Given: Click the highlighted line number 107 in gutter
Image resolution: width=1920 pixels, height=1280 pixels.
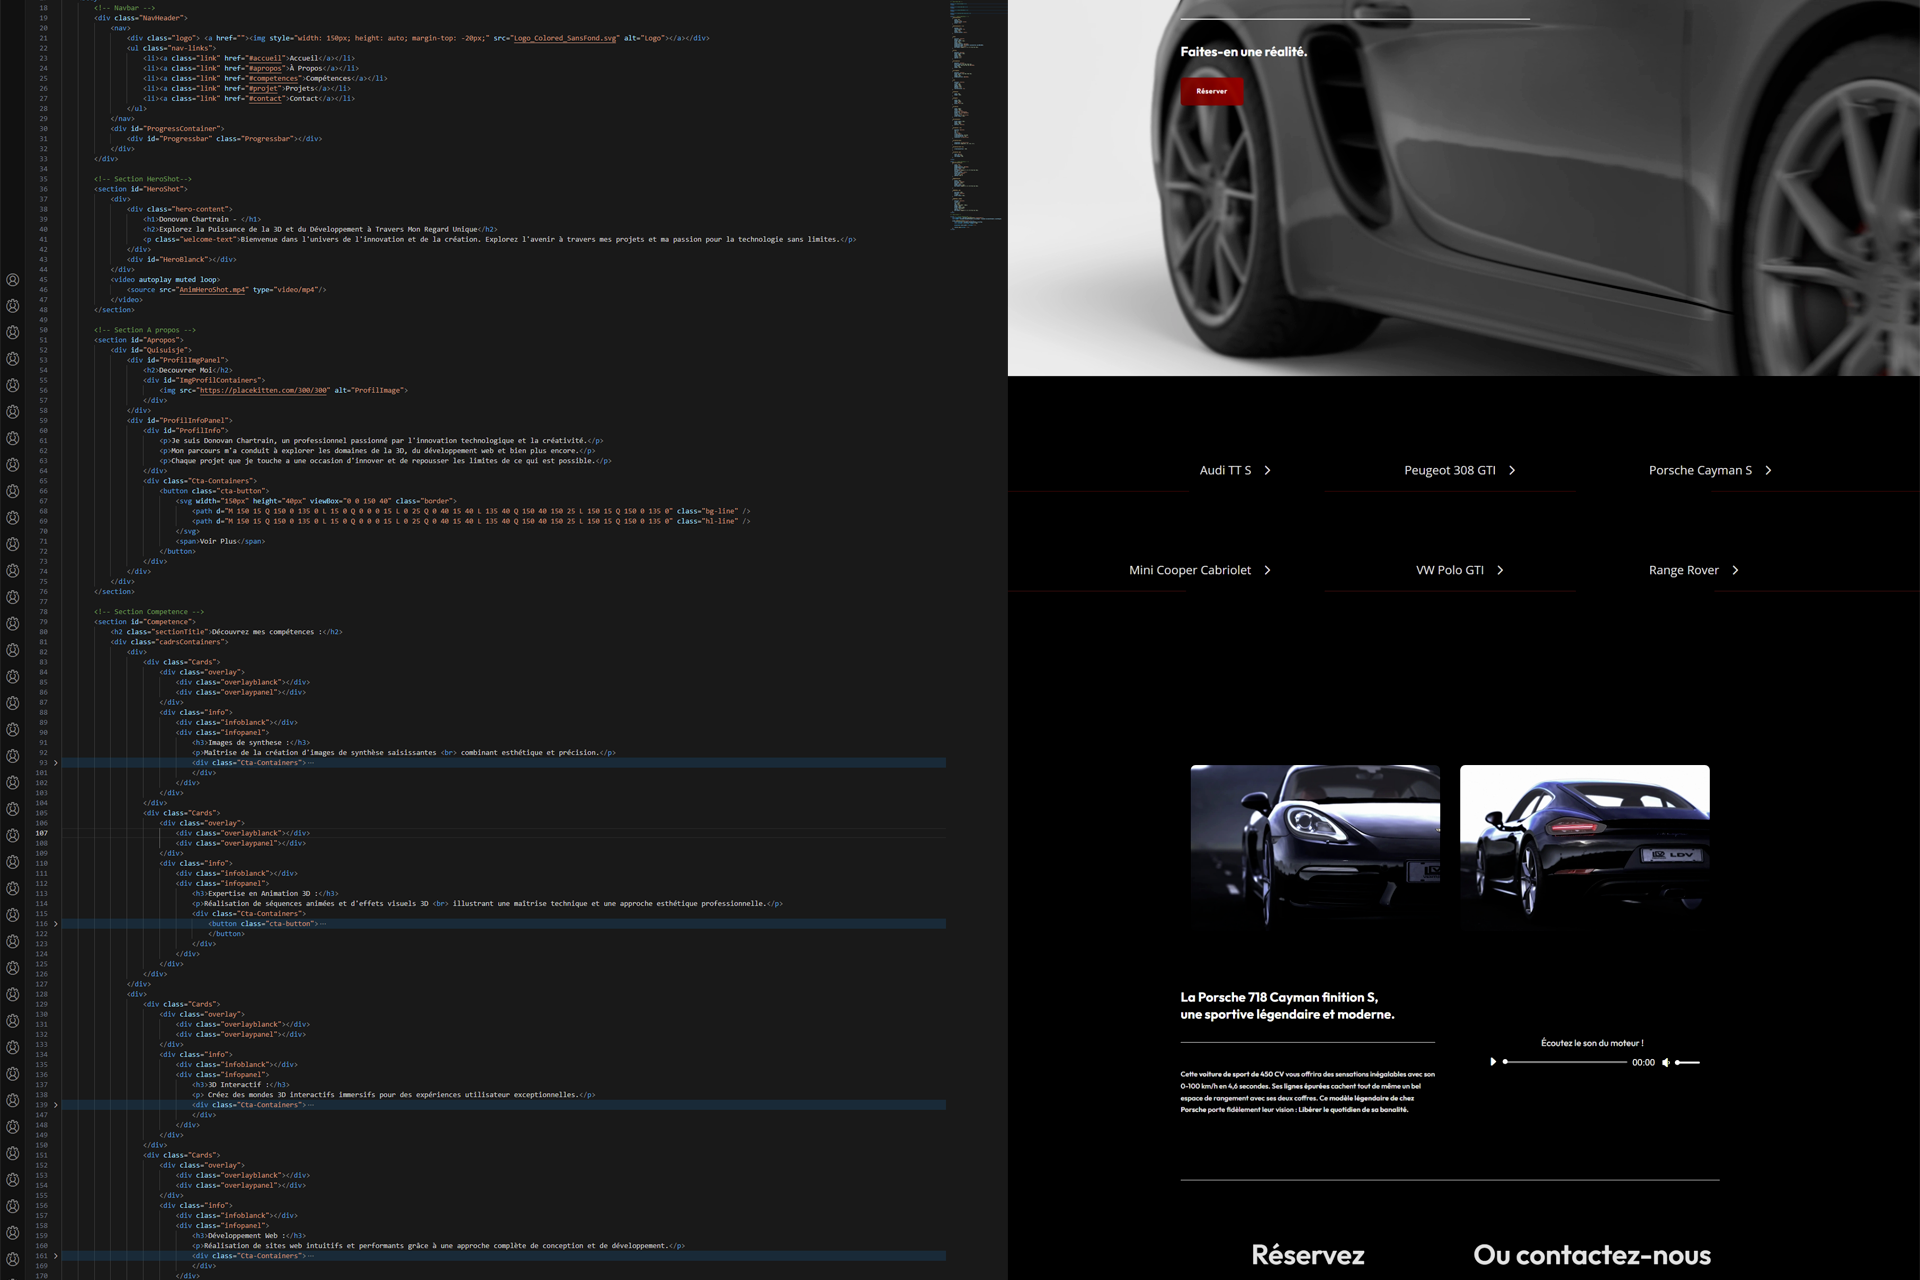Looking at the screenshot, I should pos(42,833).
